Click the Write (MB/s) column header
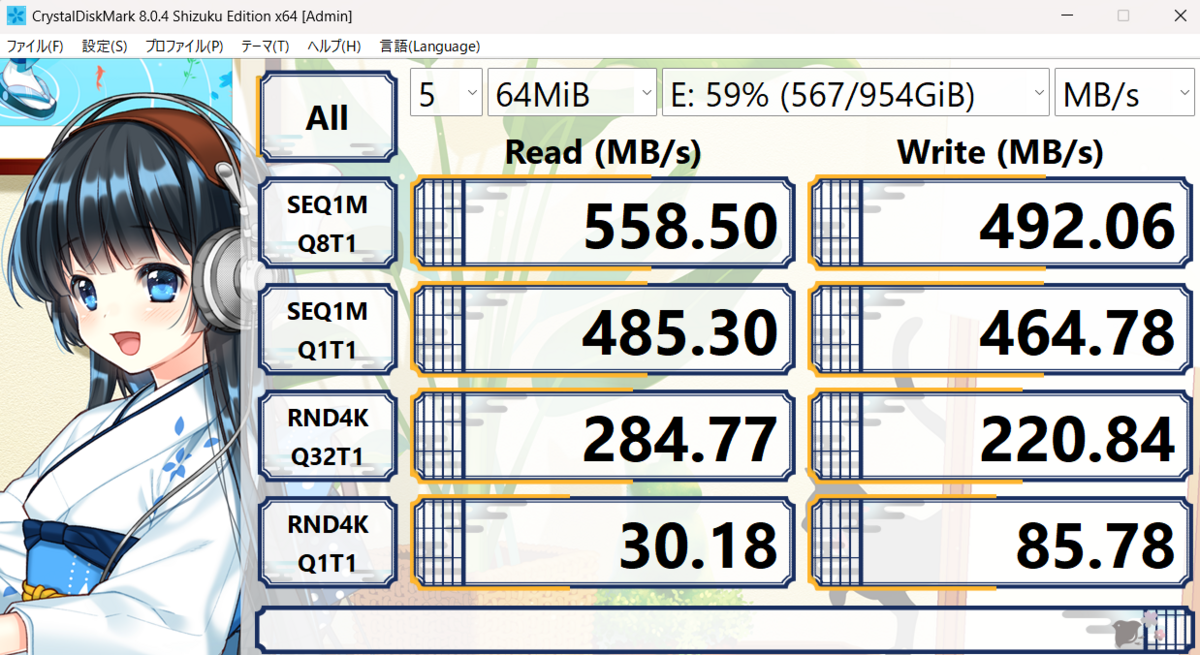This screenshot has width=1200, height=655. click(x=1000, y=152)
